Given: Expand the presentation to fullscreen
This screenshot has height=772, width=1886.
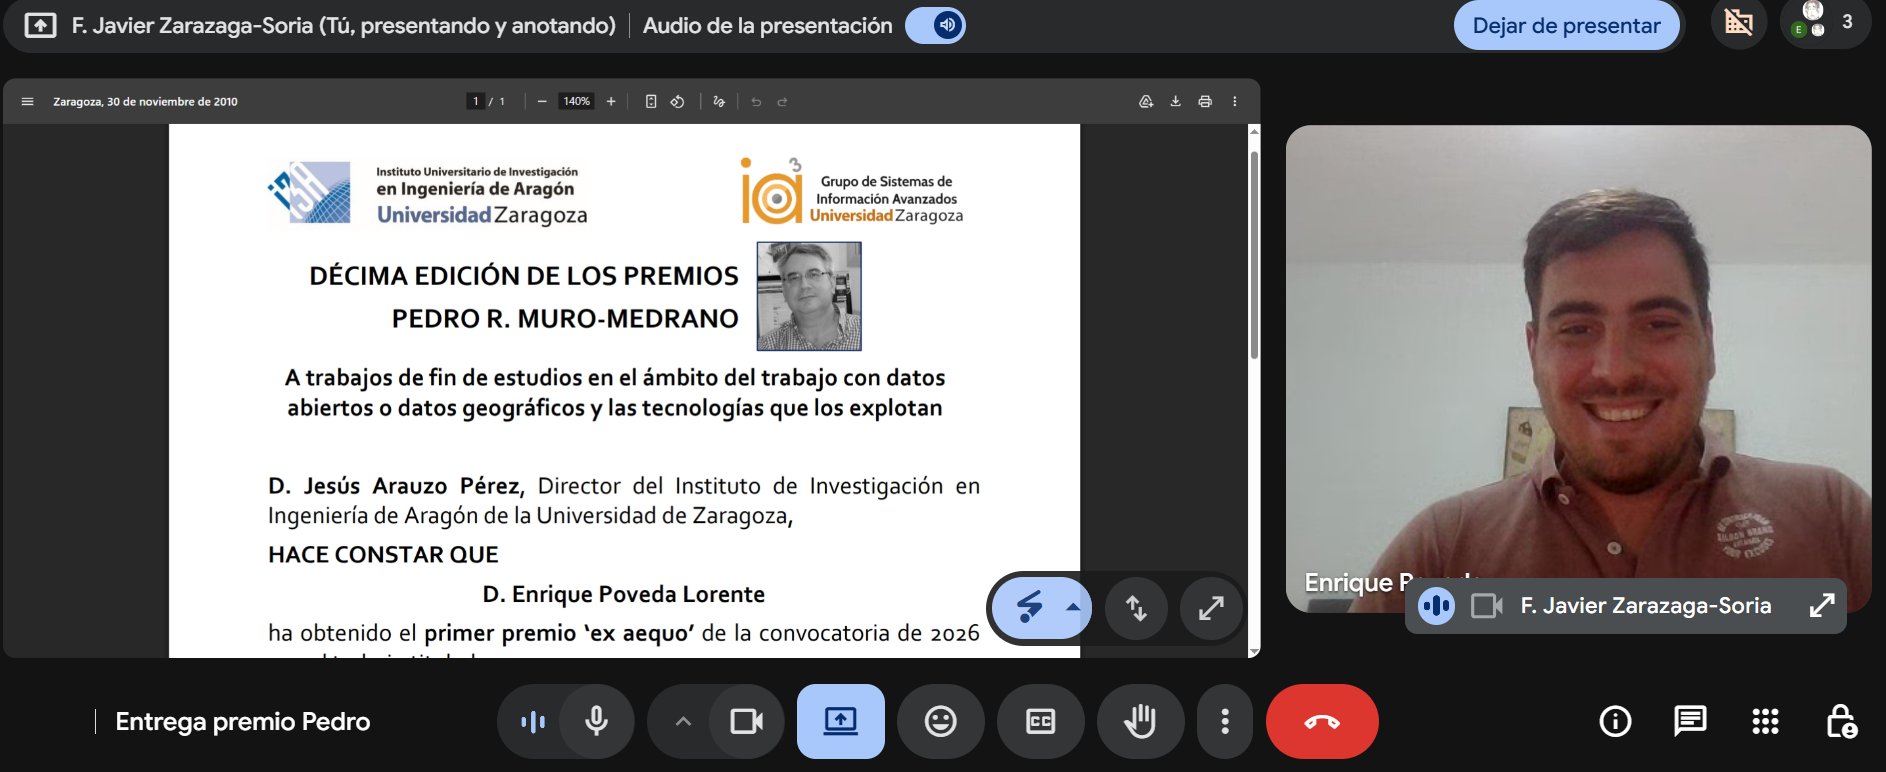Looking at the screenshot, I should (x=1211, y=608).
